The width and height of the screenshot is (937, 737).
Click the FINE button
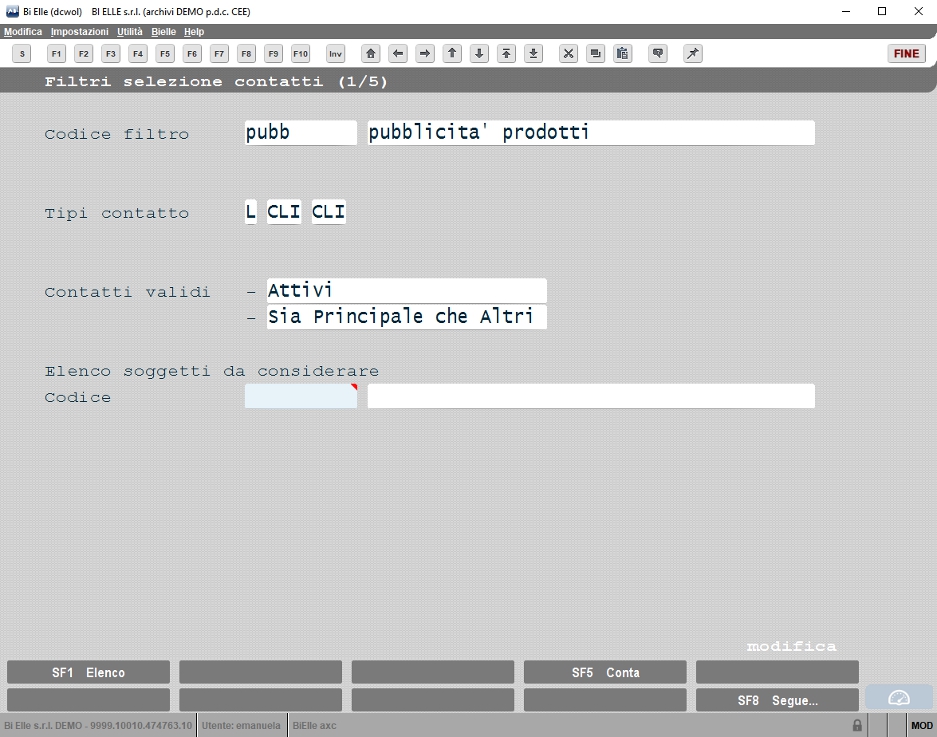(x=906, y=54)
